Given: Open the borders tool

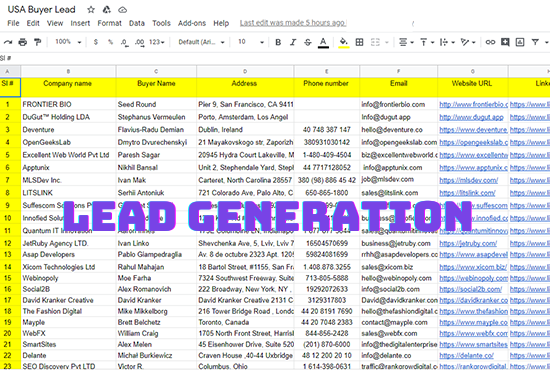Looking at the screenshot, I should pyautogui.click(x=360, y=42).
